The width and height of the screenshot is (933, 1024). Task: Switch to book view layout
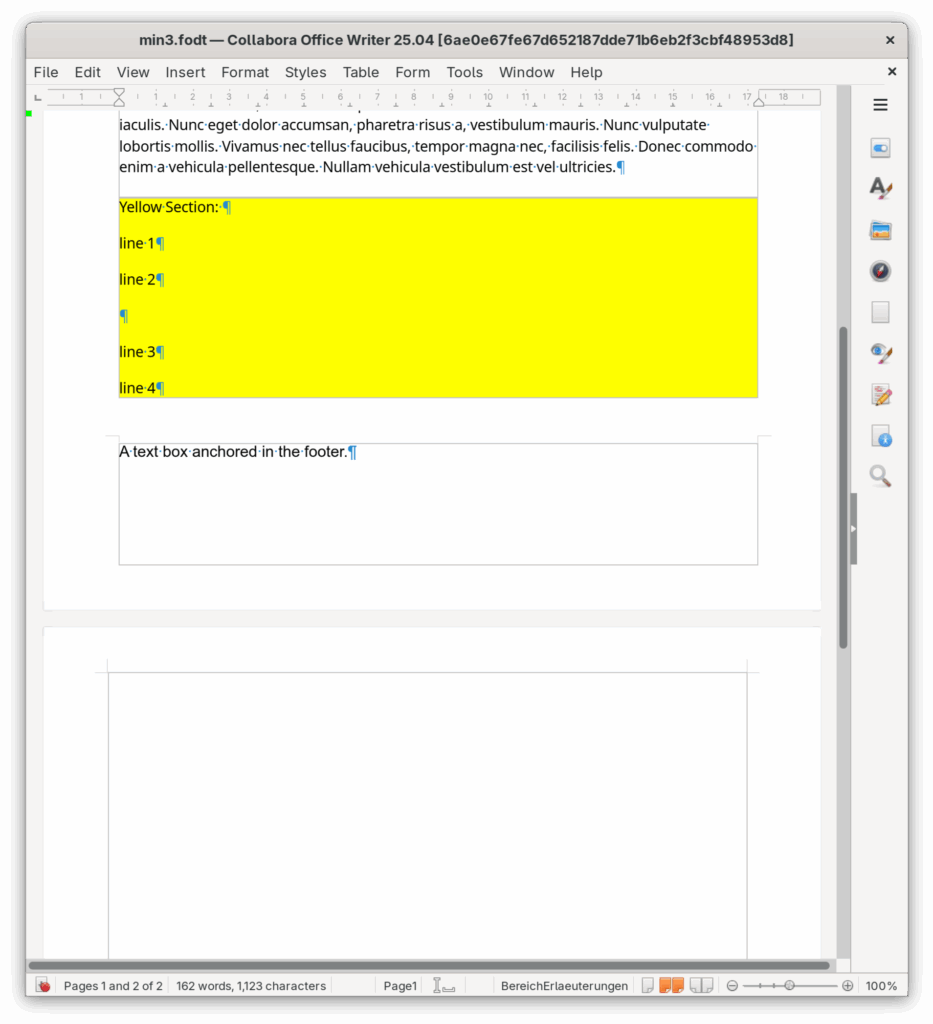(702, 986)
